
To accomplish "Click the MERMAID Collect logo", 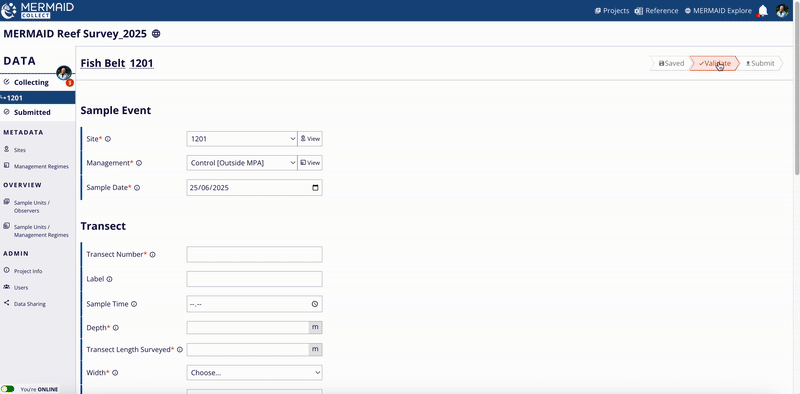I will pyautogui.click(x=38, y=10).
